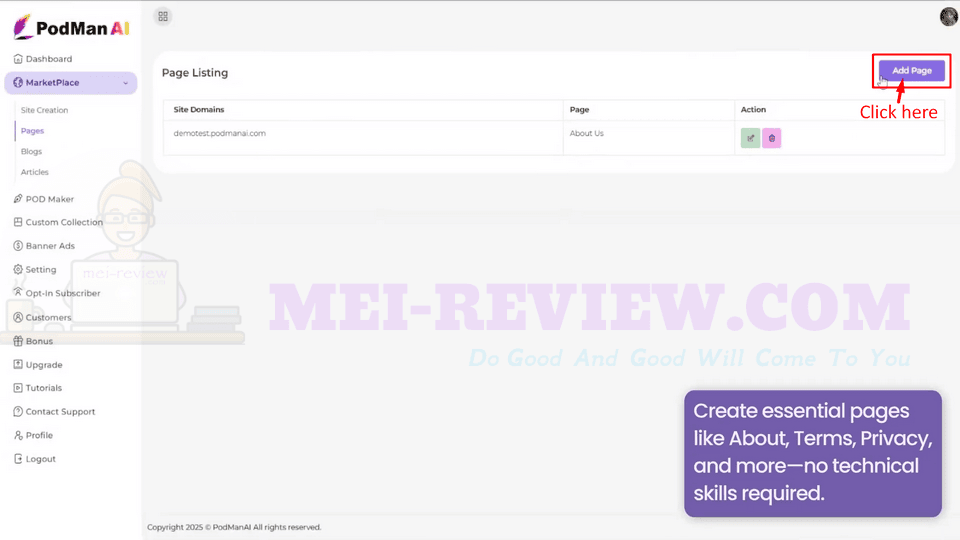Click the Tutorials play icon
This screenshot has width=960, height=540.
tap(18, 388)
